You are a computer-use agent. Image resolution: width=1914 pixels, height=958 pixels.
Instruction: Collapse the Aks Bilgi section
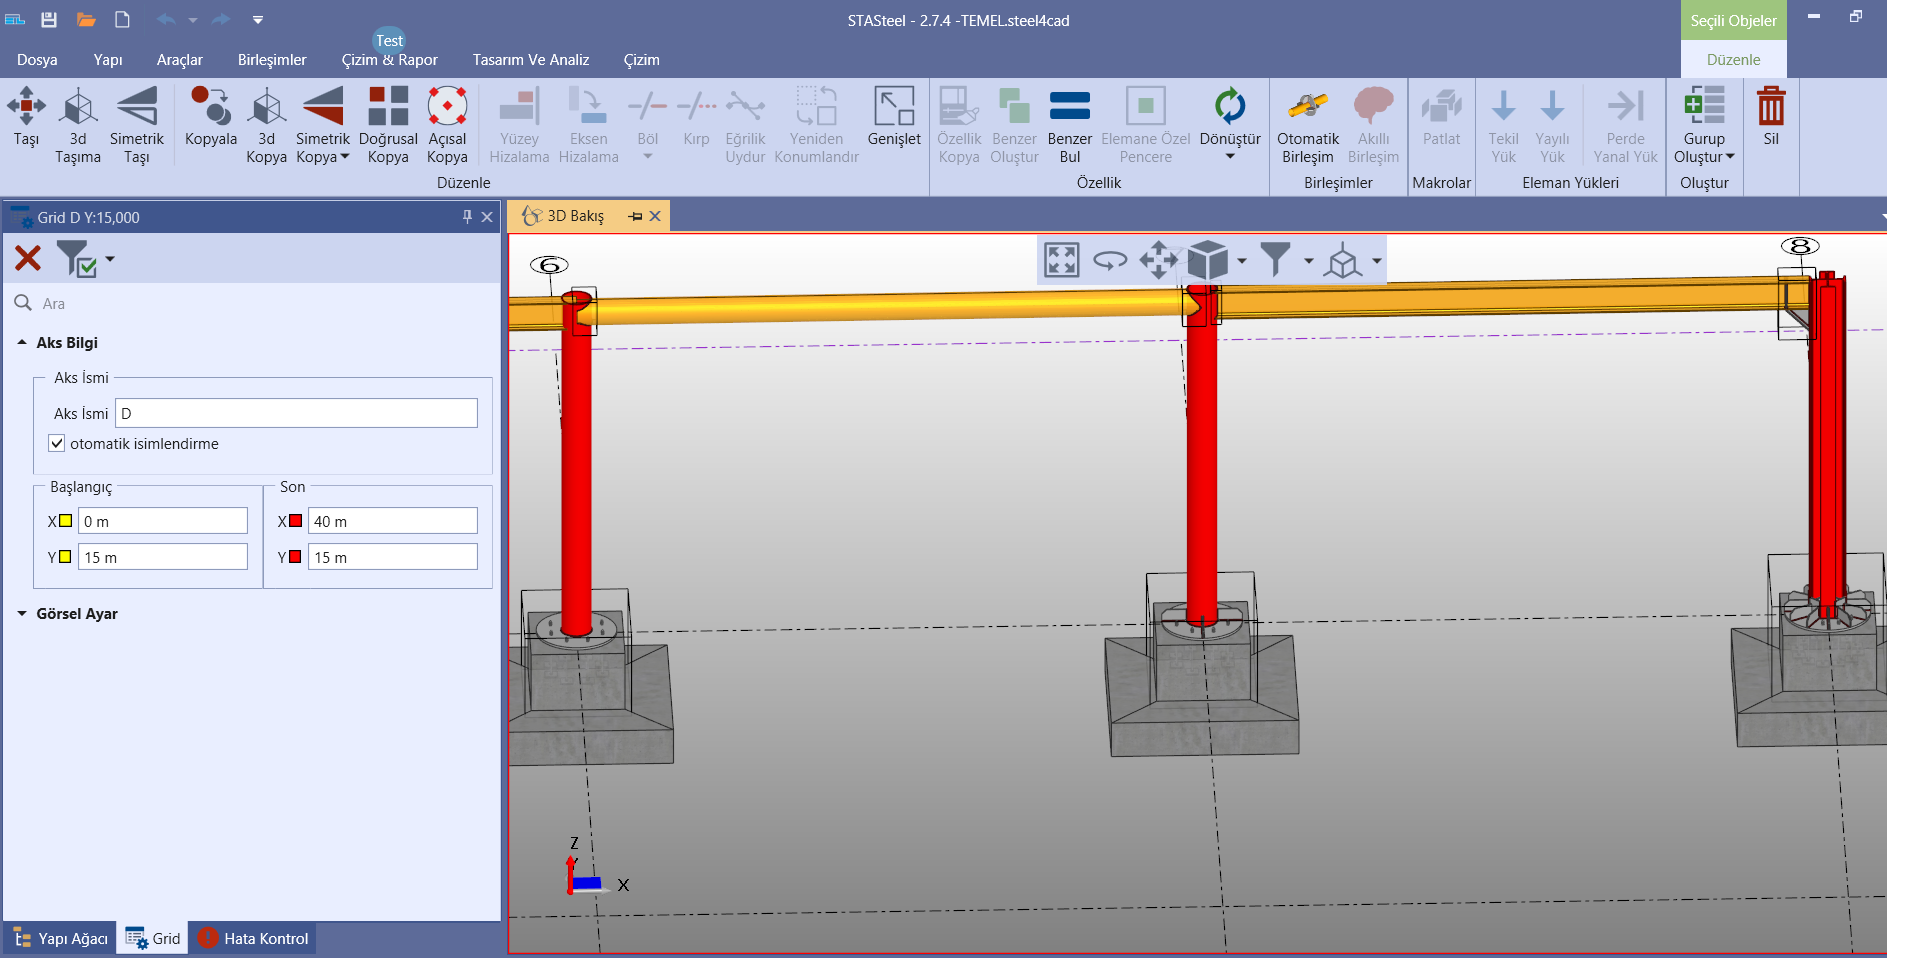pos(22,343)
